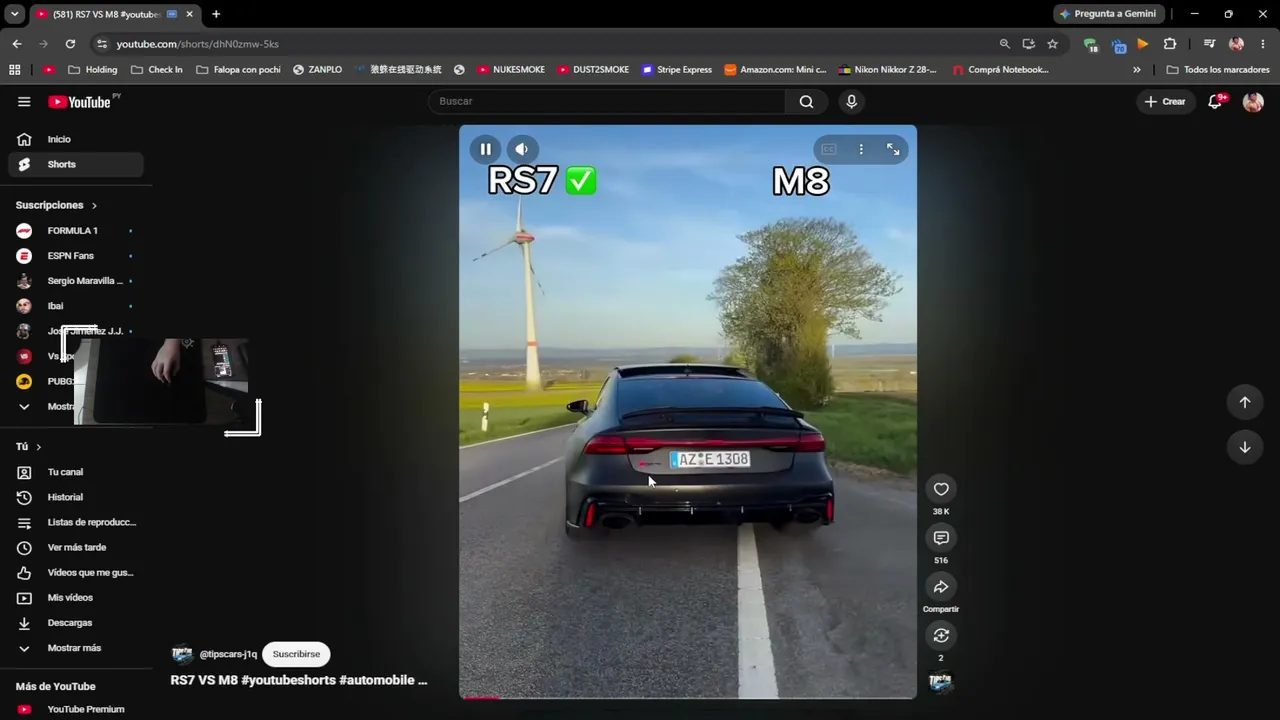Screen dimensions: 1280x720
Task: Open YouTube Premium in the sidebar
Action: click(76, 709)
